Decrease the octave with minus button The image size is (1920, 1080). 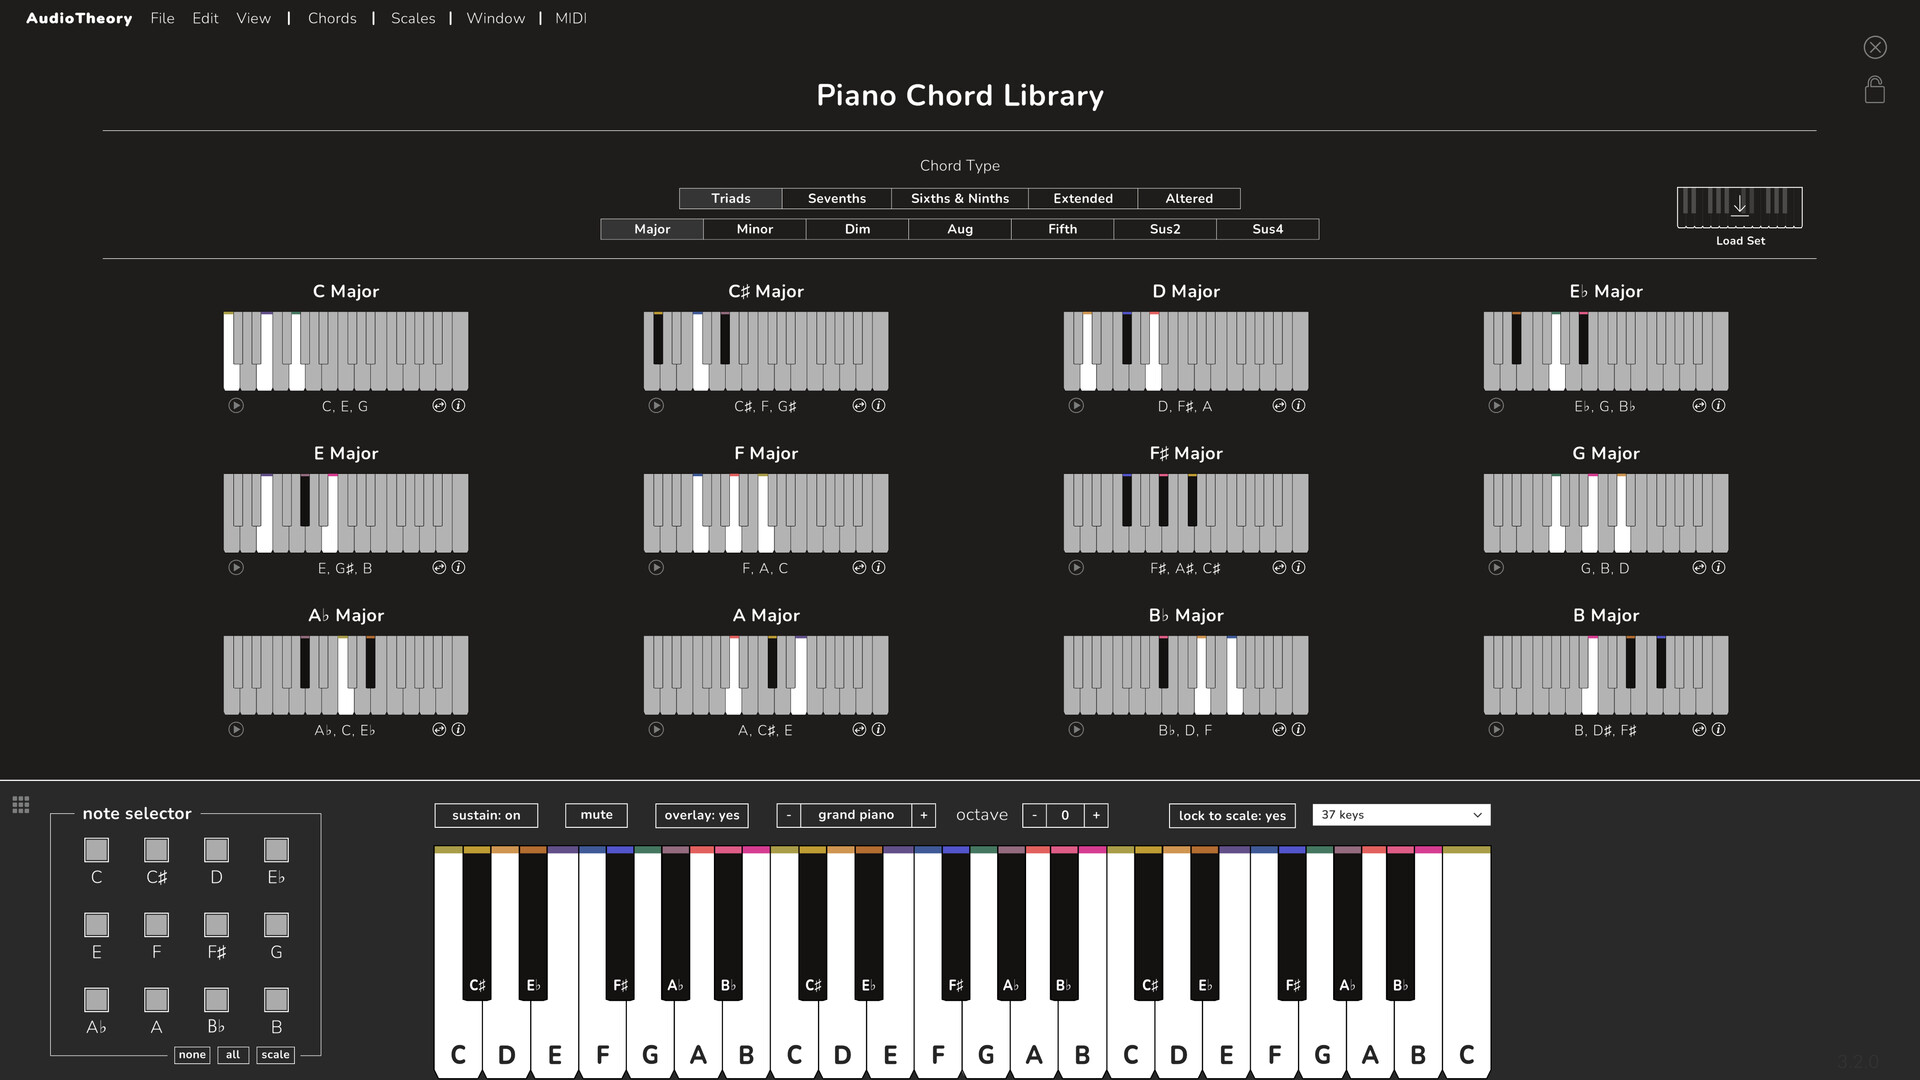[x=1034, y=816]
